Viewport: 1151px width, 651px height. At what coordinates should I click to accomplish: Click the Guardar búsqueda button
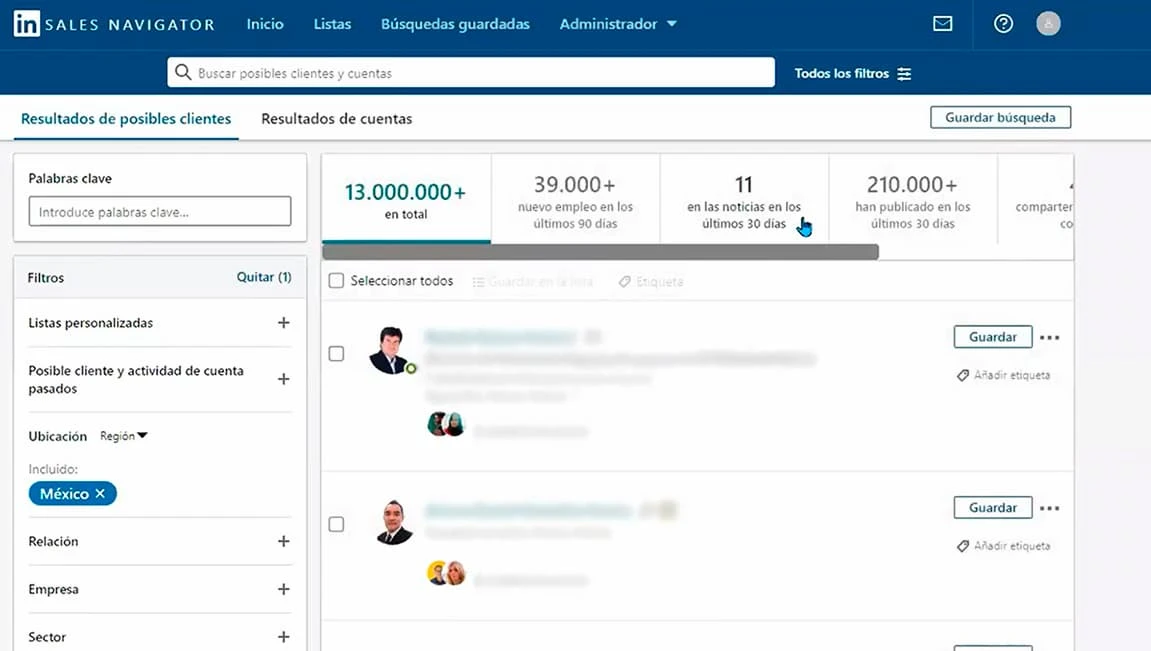click(x=1001, y=117)
